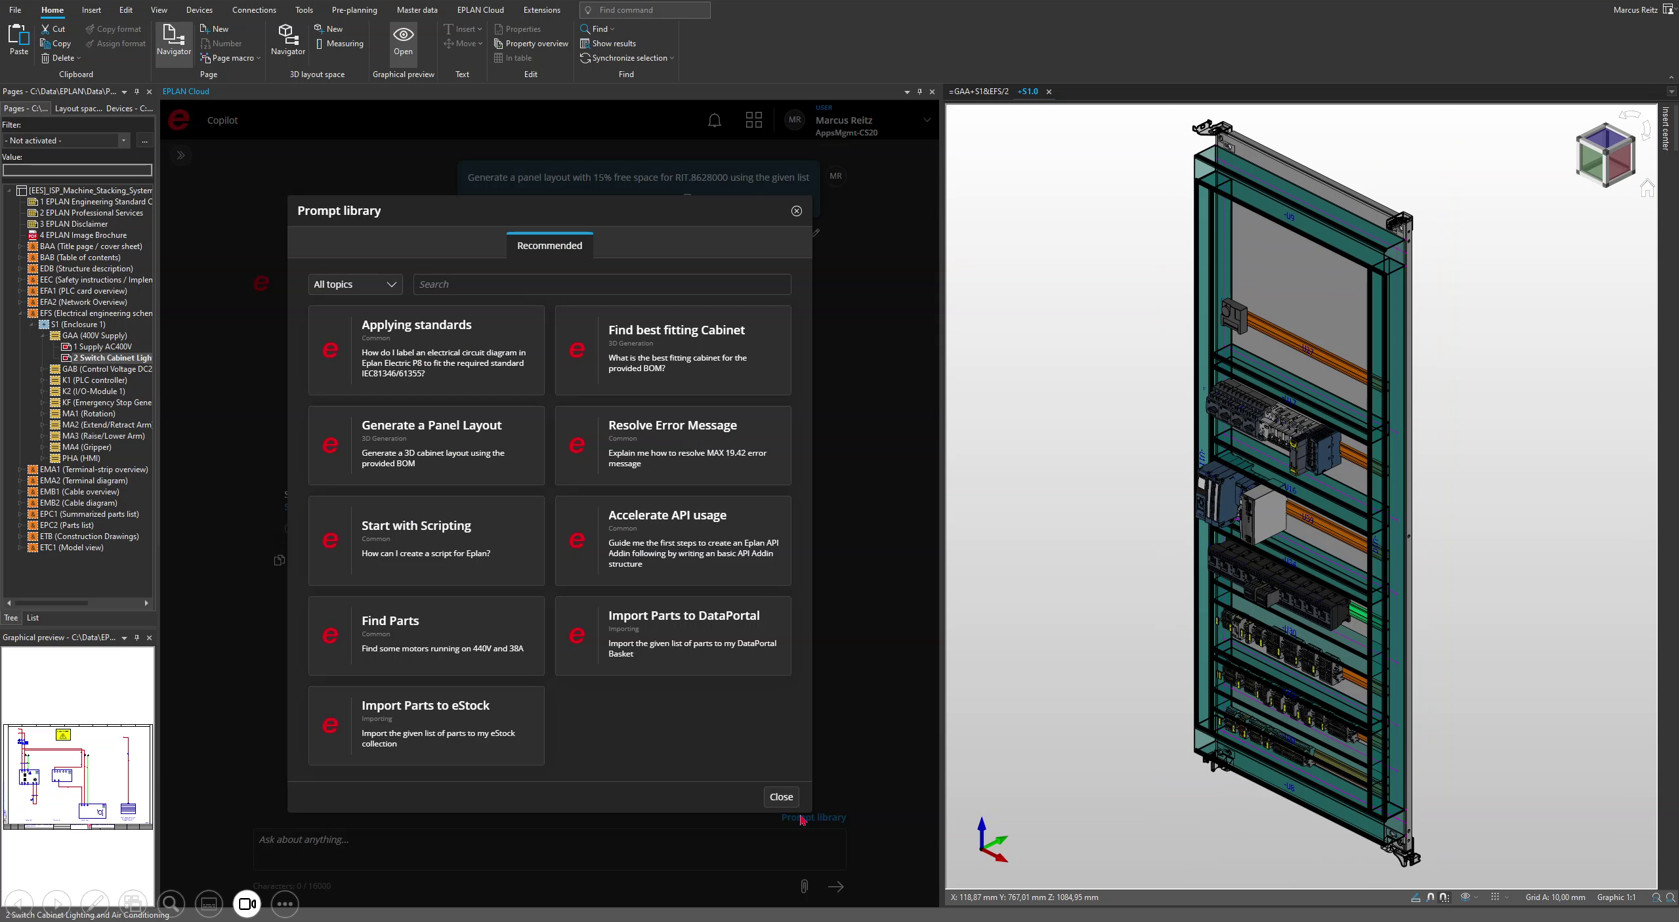Open the apps grid icon in Copilot header
The image size is (1679, 922).
(x=754, y=120)
